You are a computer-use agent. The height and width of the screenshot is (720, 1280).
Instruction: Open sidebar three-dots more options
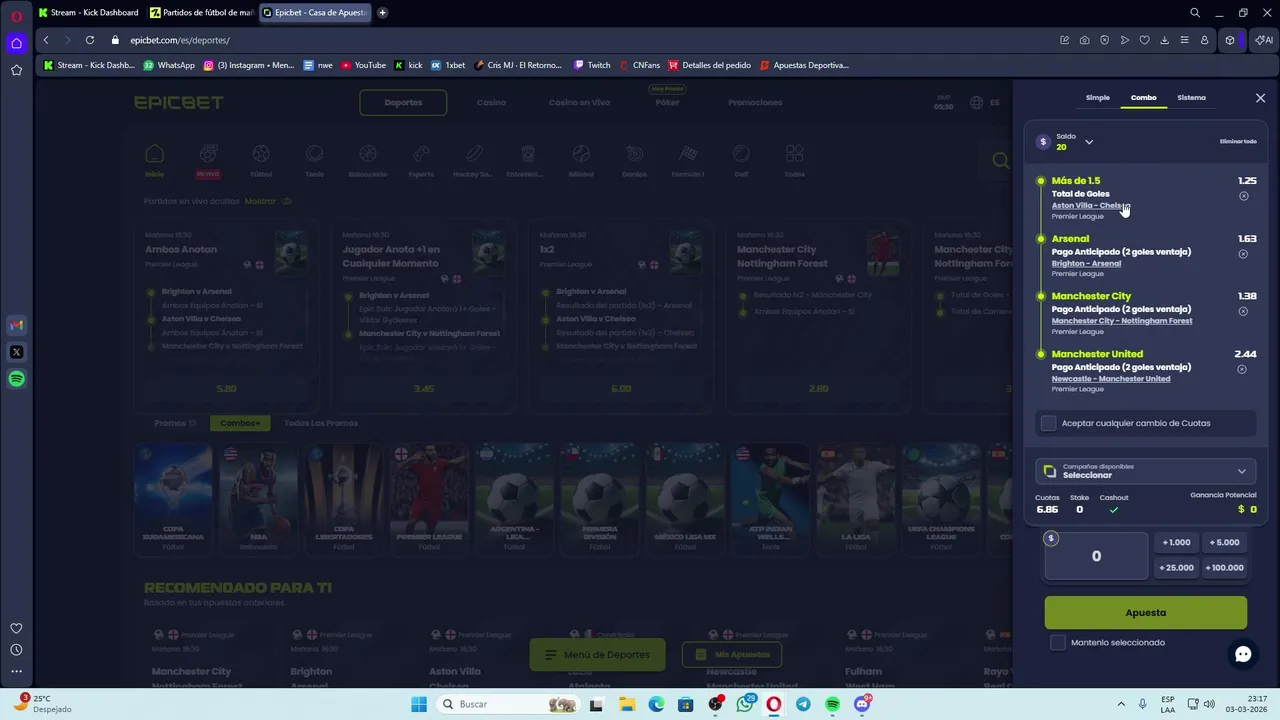tap(16, 671)
